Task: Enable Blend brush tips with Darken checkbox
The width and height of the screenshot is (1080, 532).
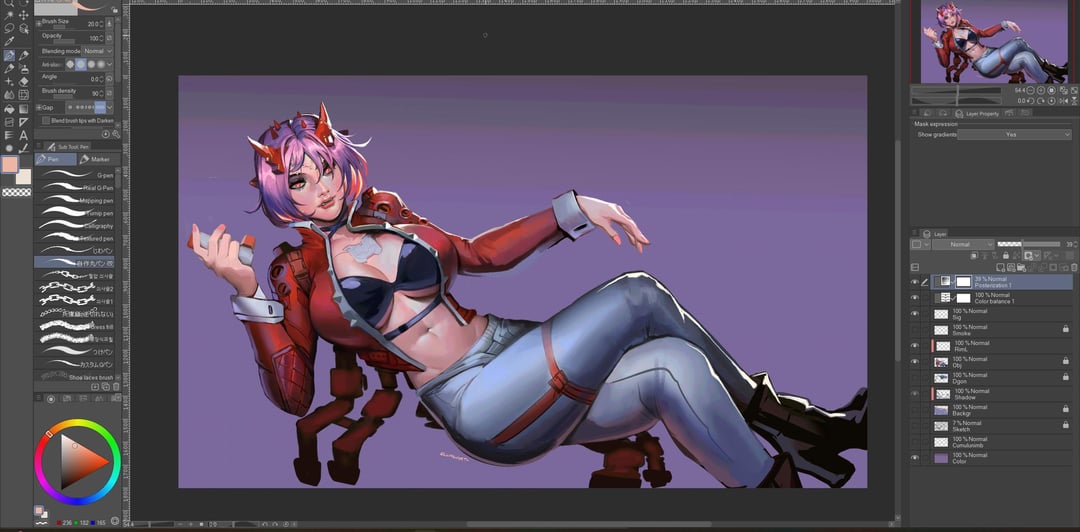Action: [46, 120]
